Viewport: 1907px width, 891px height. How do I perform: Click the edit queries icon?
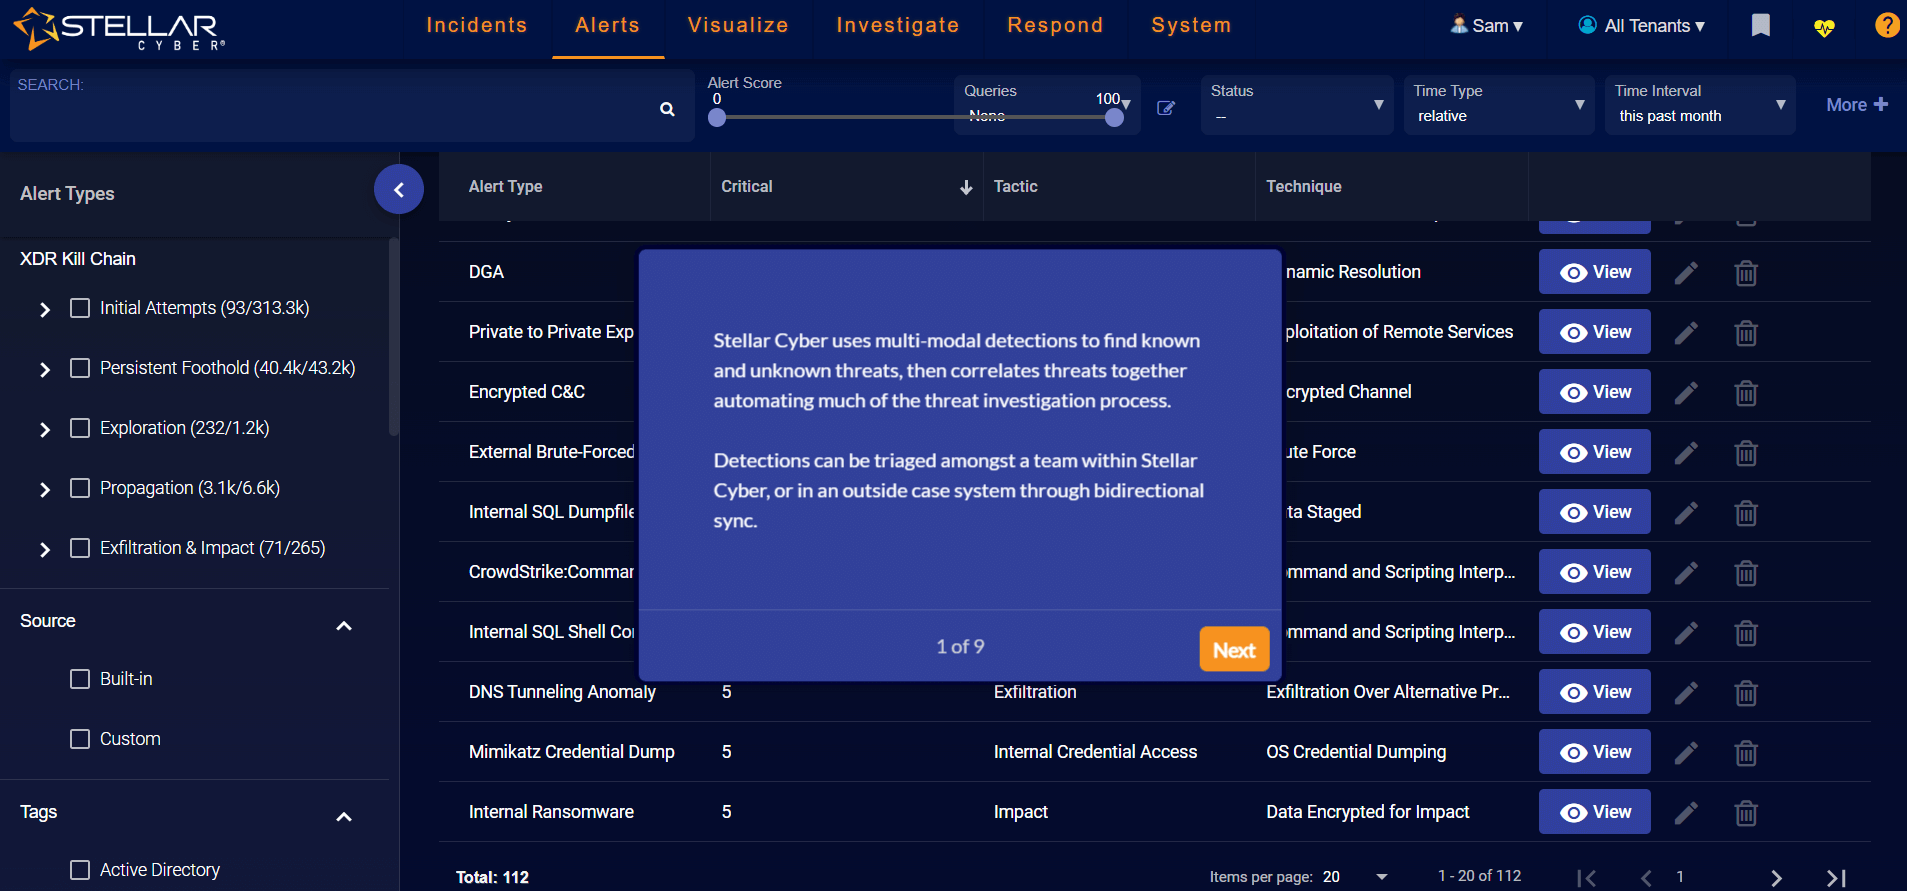tap(1166, 108)
